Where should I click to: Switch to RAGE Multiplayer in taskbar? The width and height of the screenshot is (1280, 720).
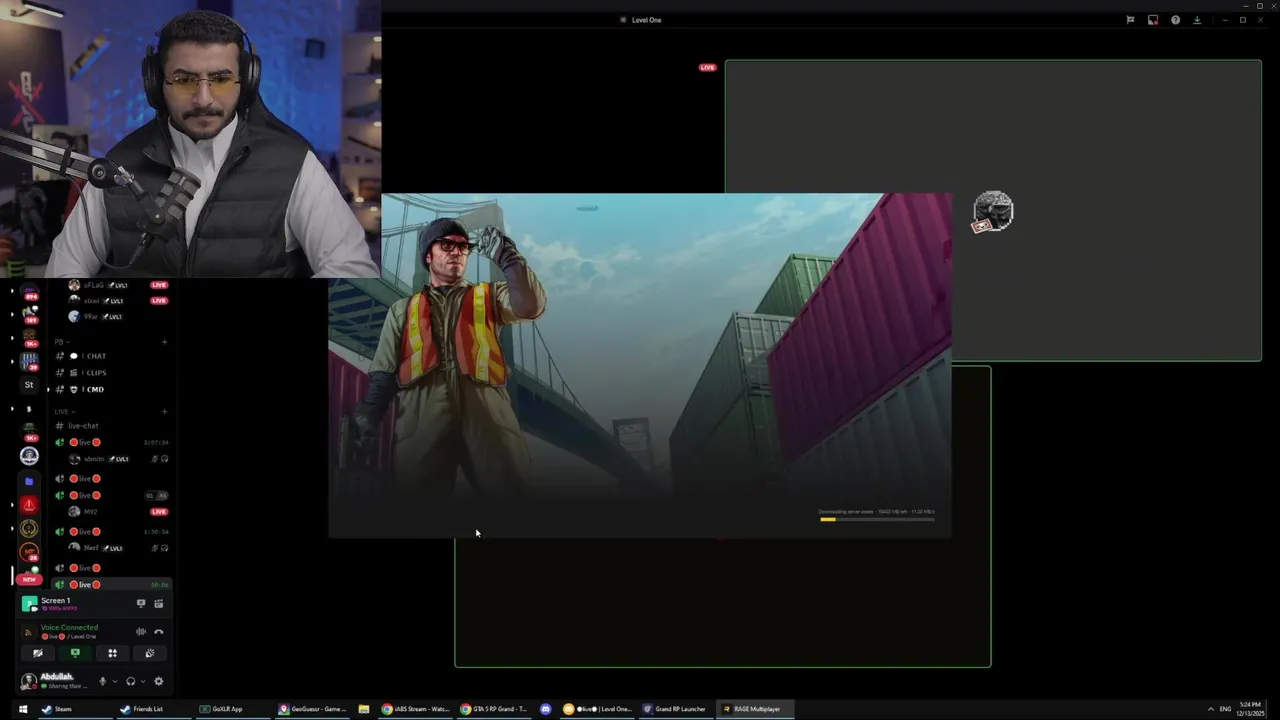[x=754, y=709]
